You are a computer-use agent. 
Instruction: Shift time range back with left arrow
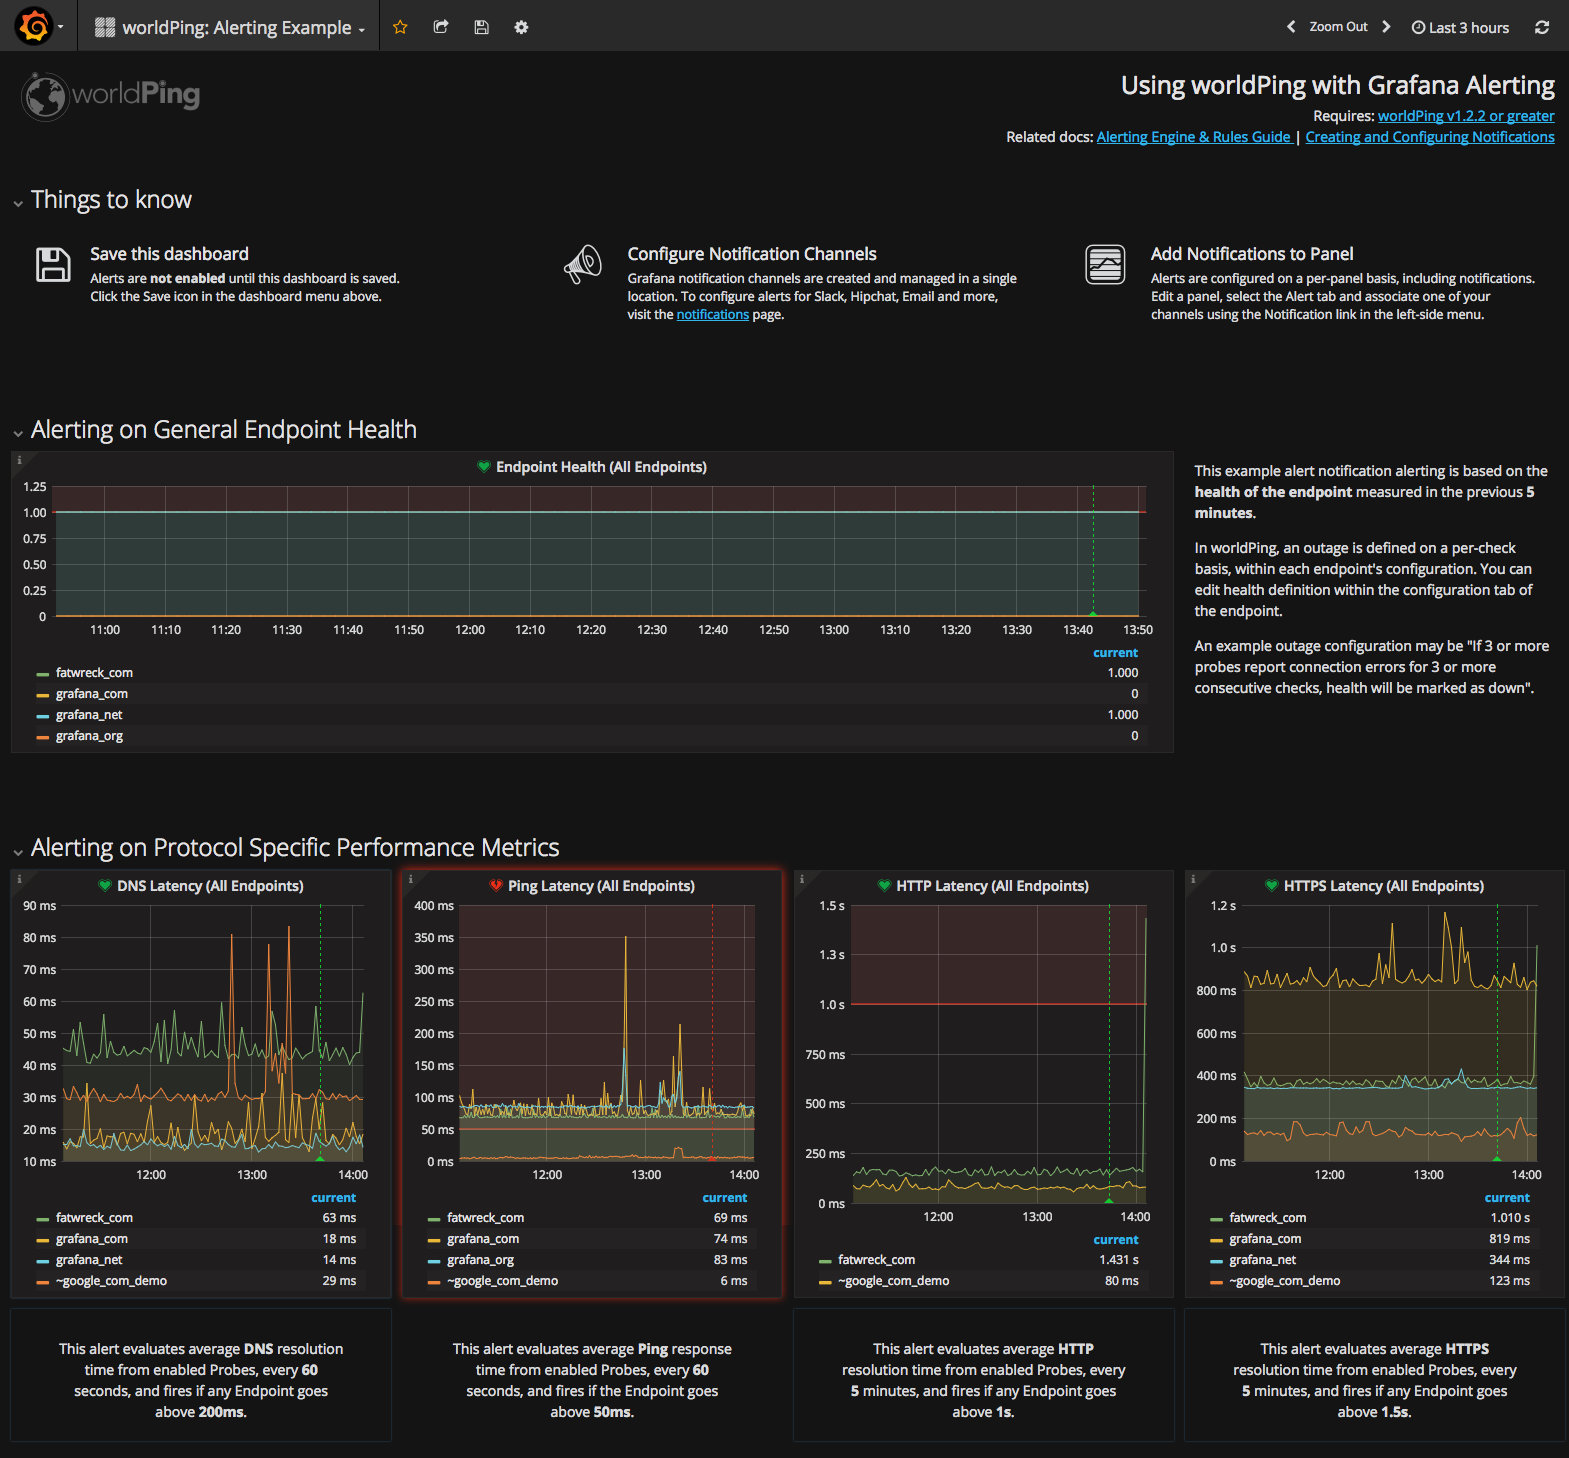(1291, 27)
